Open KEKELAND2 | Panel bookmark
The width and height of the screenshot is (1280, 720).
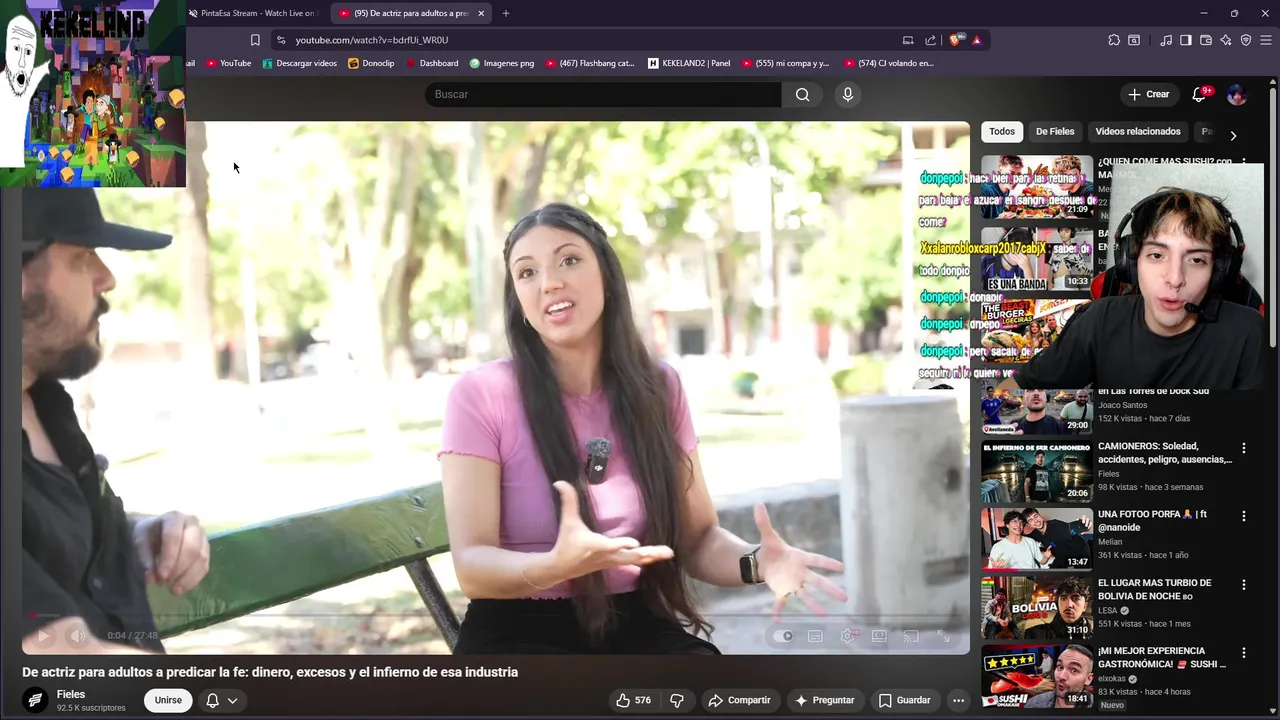tap(689, 63)
